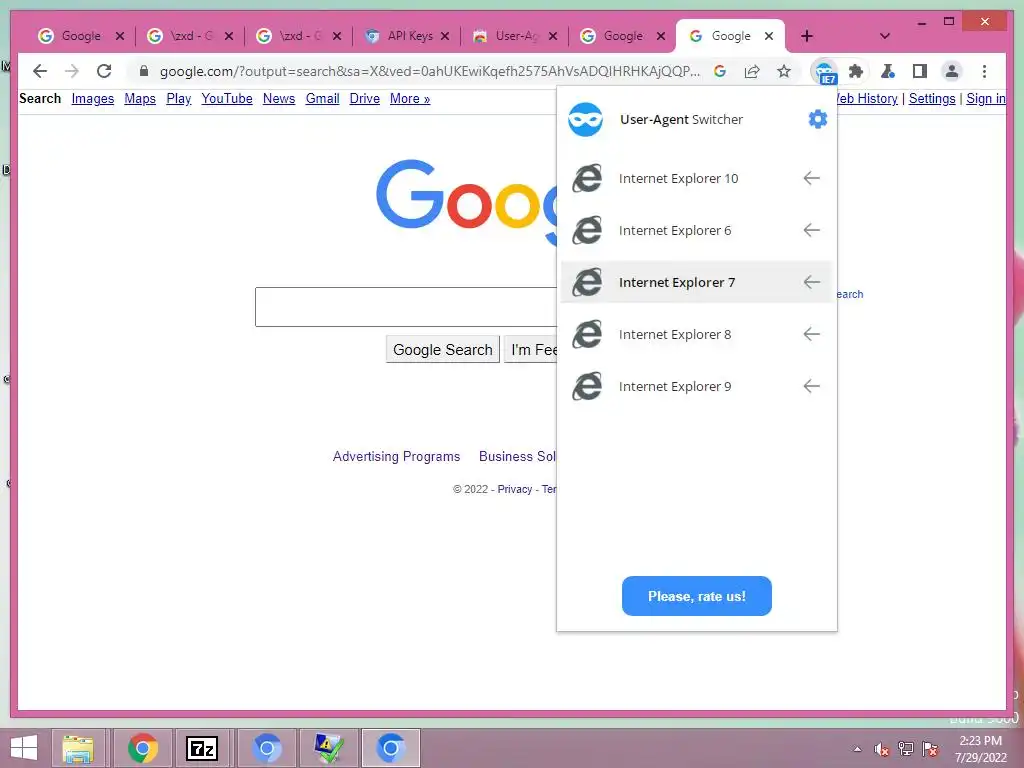Select Internet Explorer 10 user agent
1024x768 pixels.
point(696,178)
